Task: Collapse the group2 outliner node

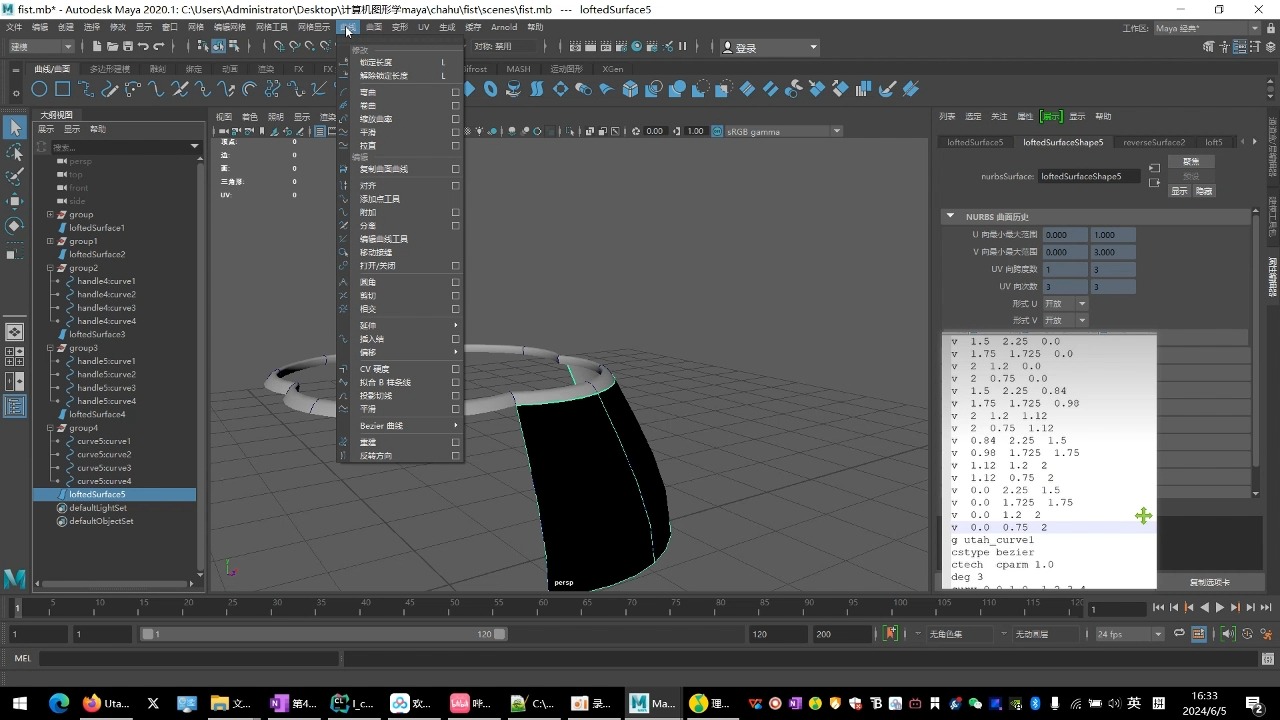Action: (x=50, y=268)
